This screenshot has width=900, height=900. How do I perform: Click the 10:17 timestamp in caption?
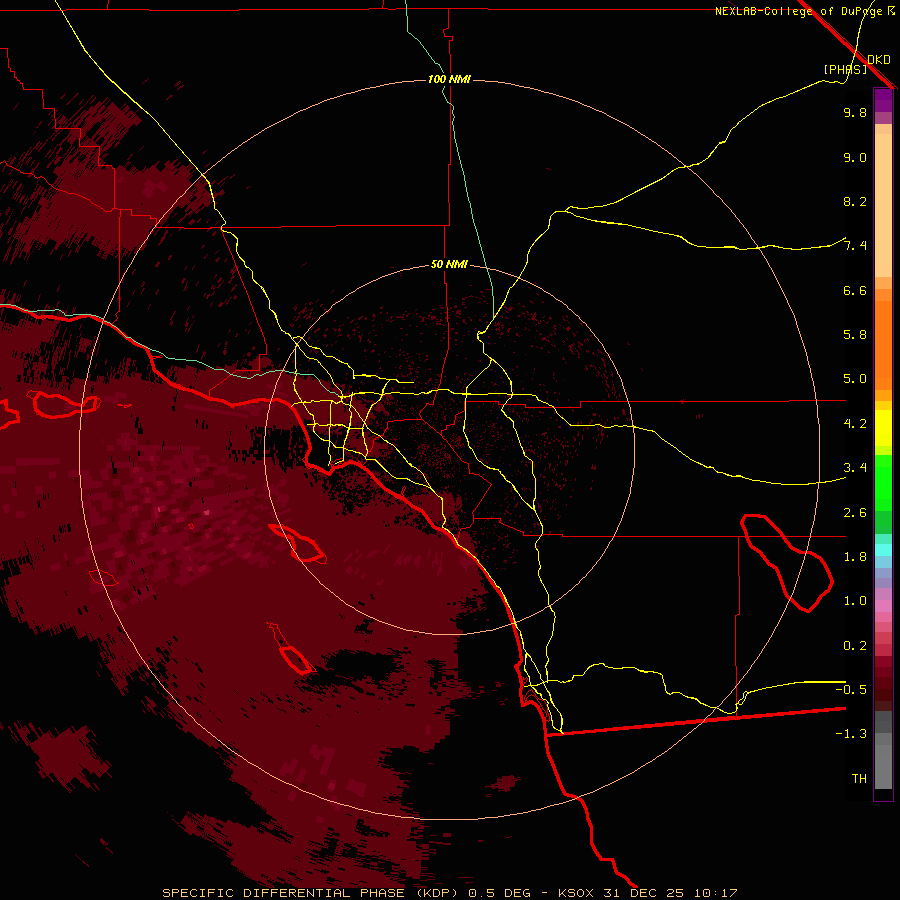(715, 893)
